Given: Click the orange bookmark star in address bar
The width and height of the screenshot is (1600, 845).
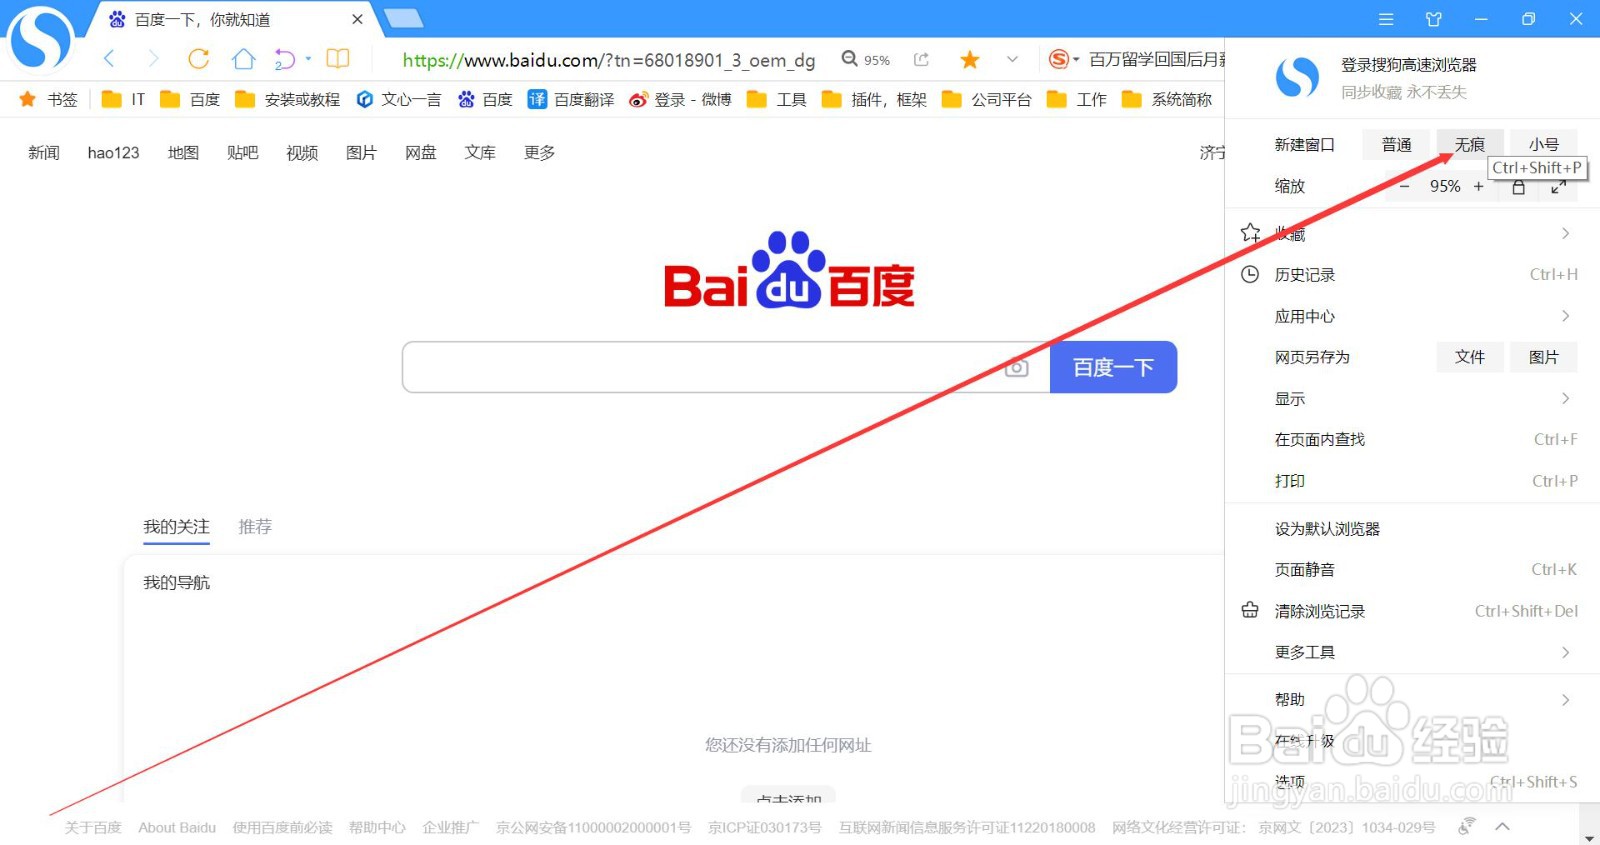Looking at the screenshot, I should tap(969, 60).
